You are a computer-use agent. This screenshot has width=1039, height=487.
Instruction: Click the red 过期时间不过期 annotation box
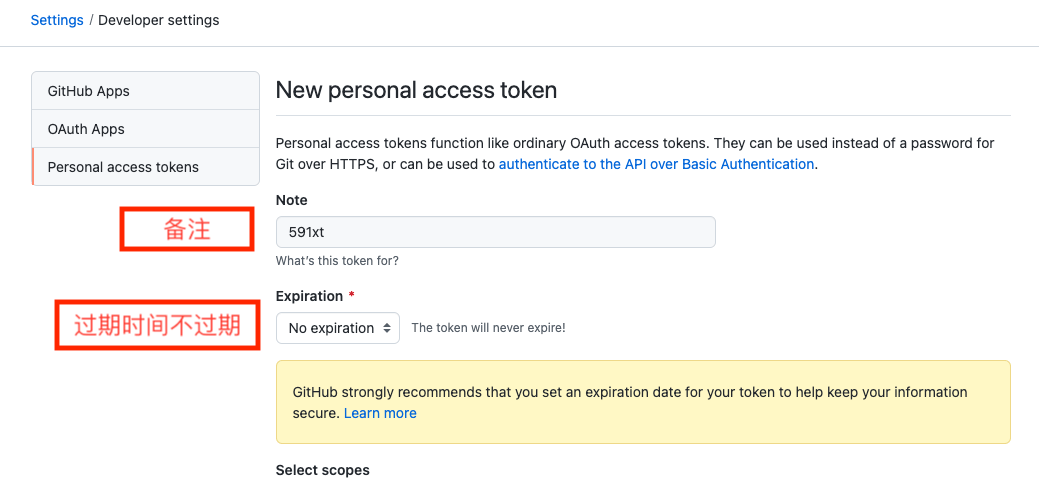[x=157, y=325]
